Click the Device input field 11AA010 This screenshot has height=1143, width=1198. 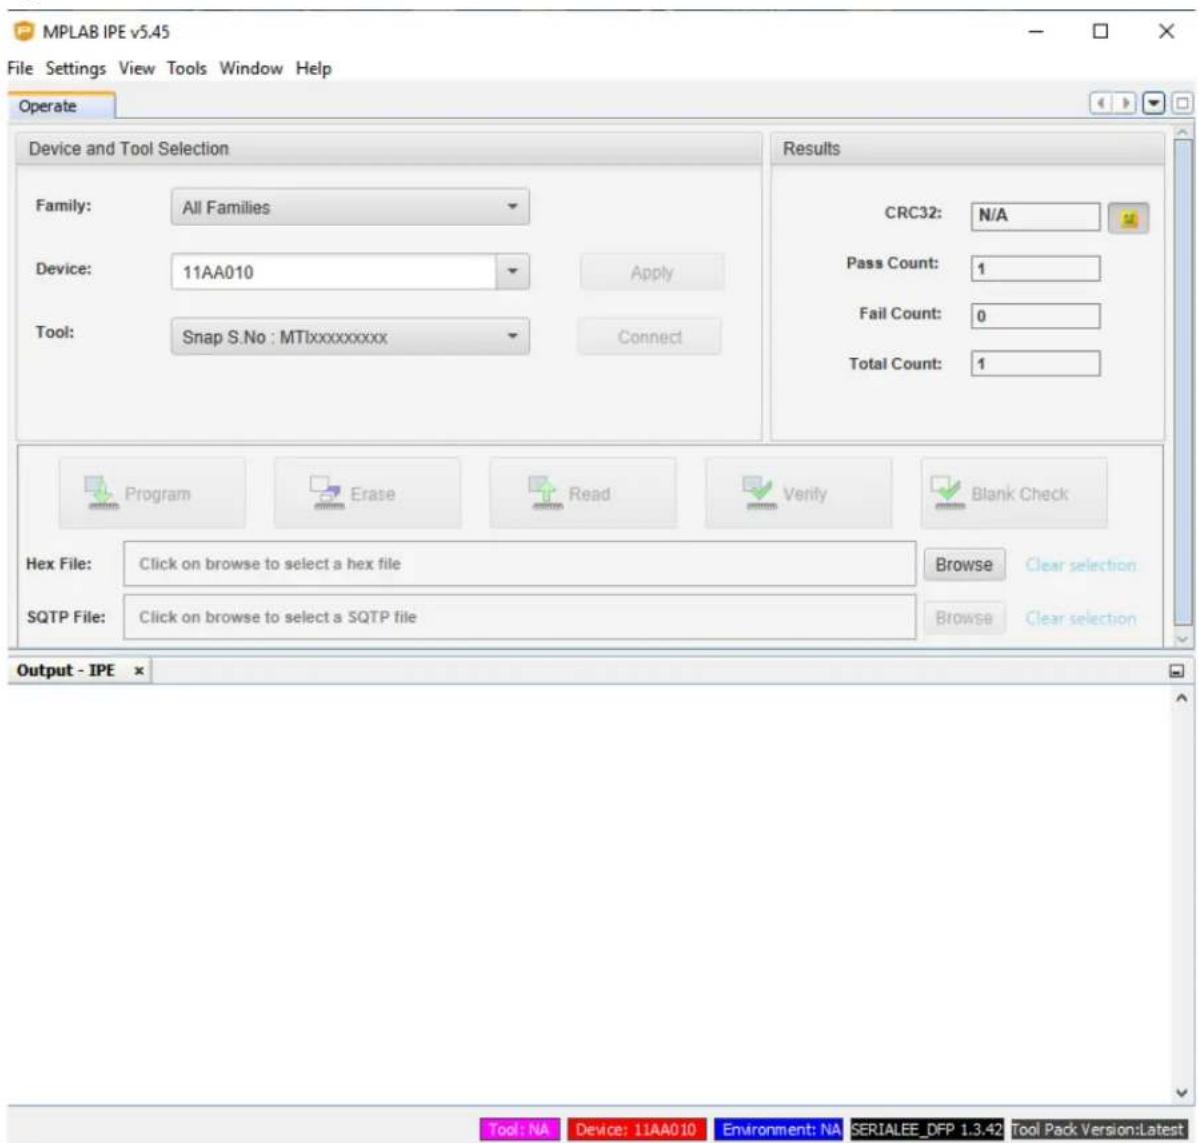tap(334, 272)
